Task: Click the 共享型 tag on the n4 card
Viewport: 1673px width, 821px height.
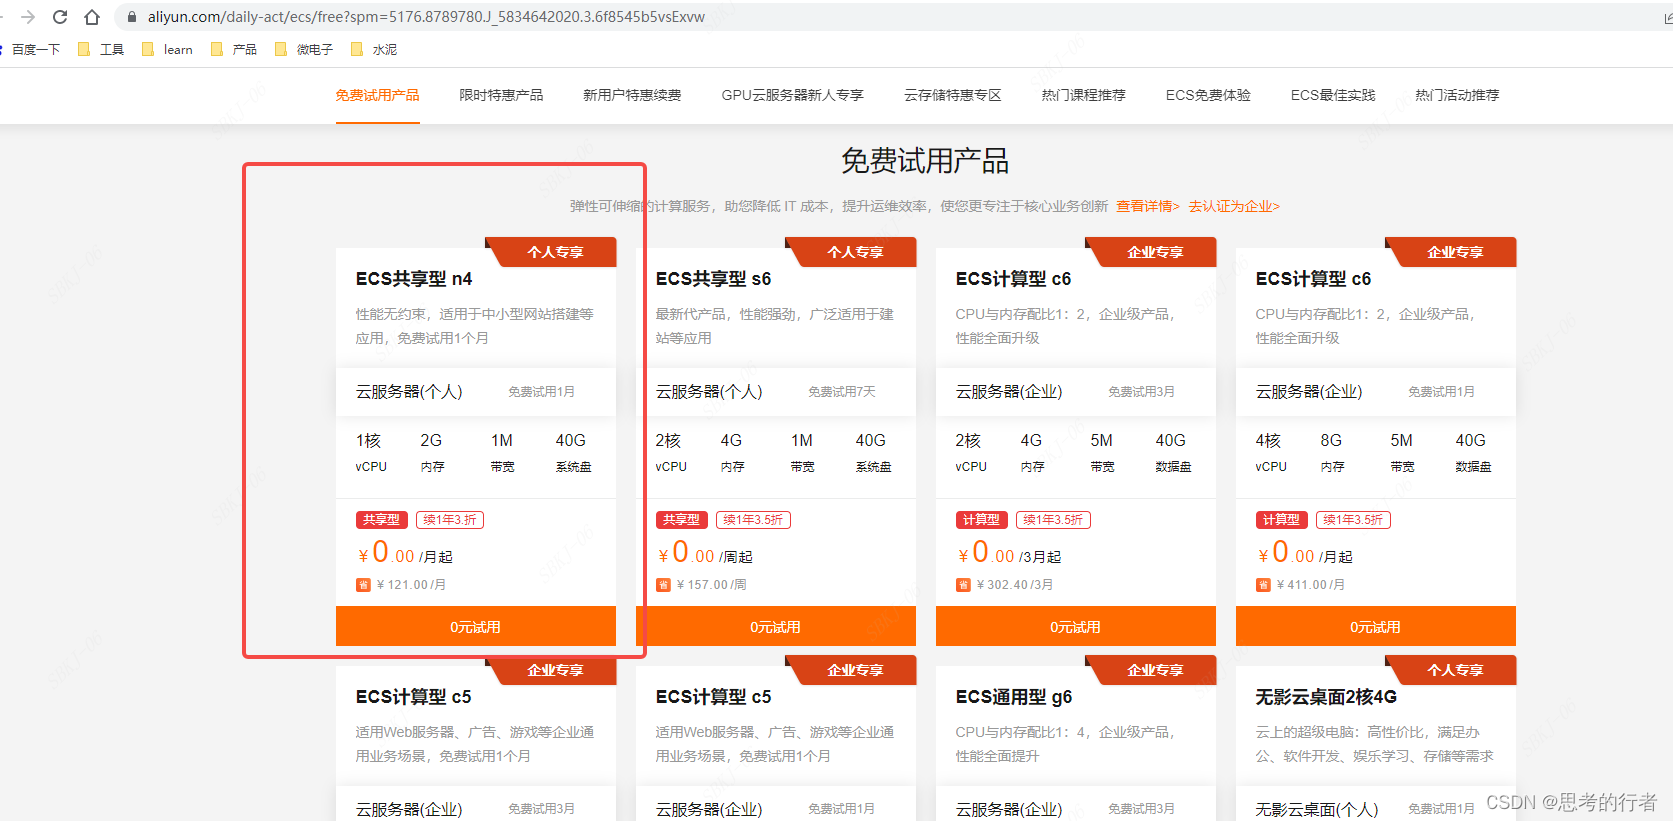Action: point(381,520)
